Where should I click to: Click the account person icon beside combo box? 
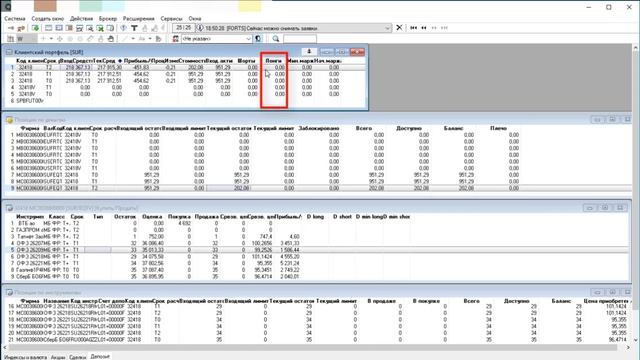click(176, 39)
